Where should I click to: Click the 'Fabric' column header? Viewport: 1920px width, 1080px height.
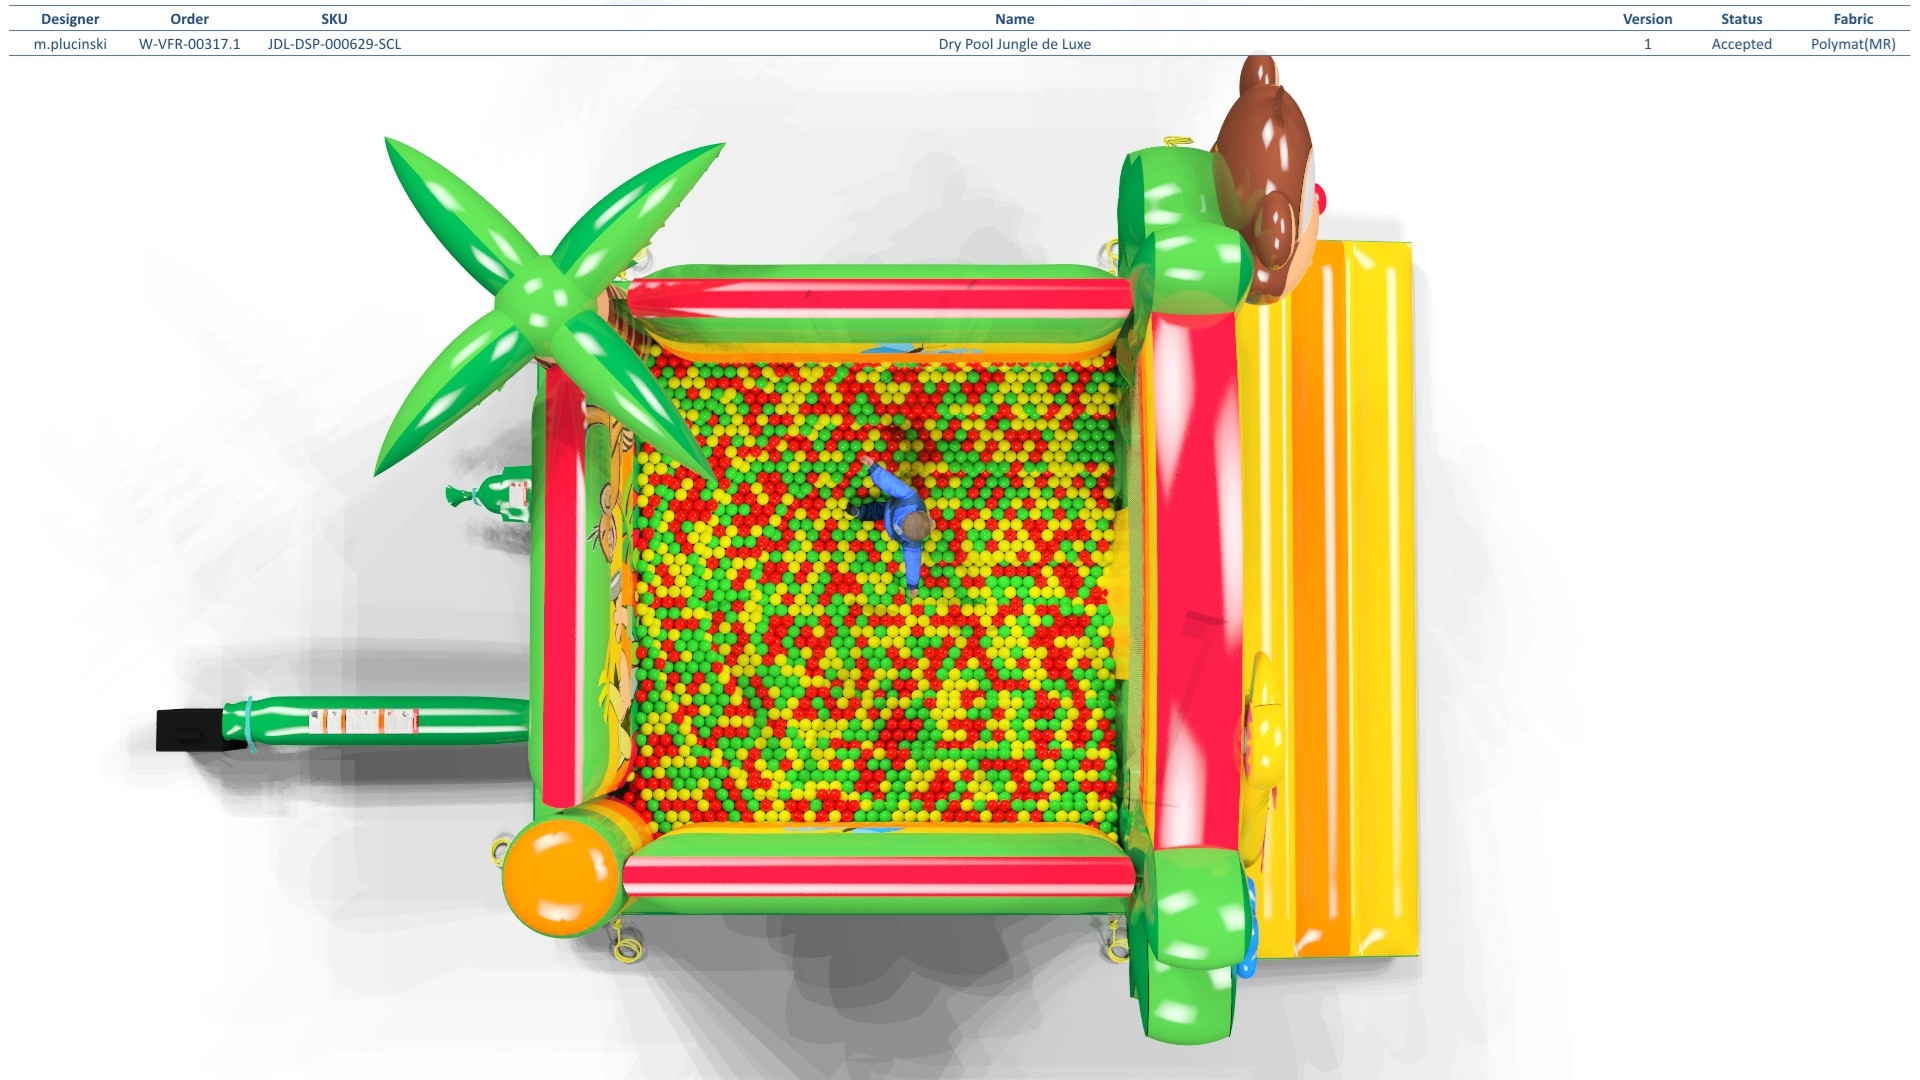(x=1853, y=19)
